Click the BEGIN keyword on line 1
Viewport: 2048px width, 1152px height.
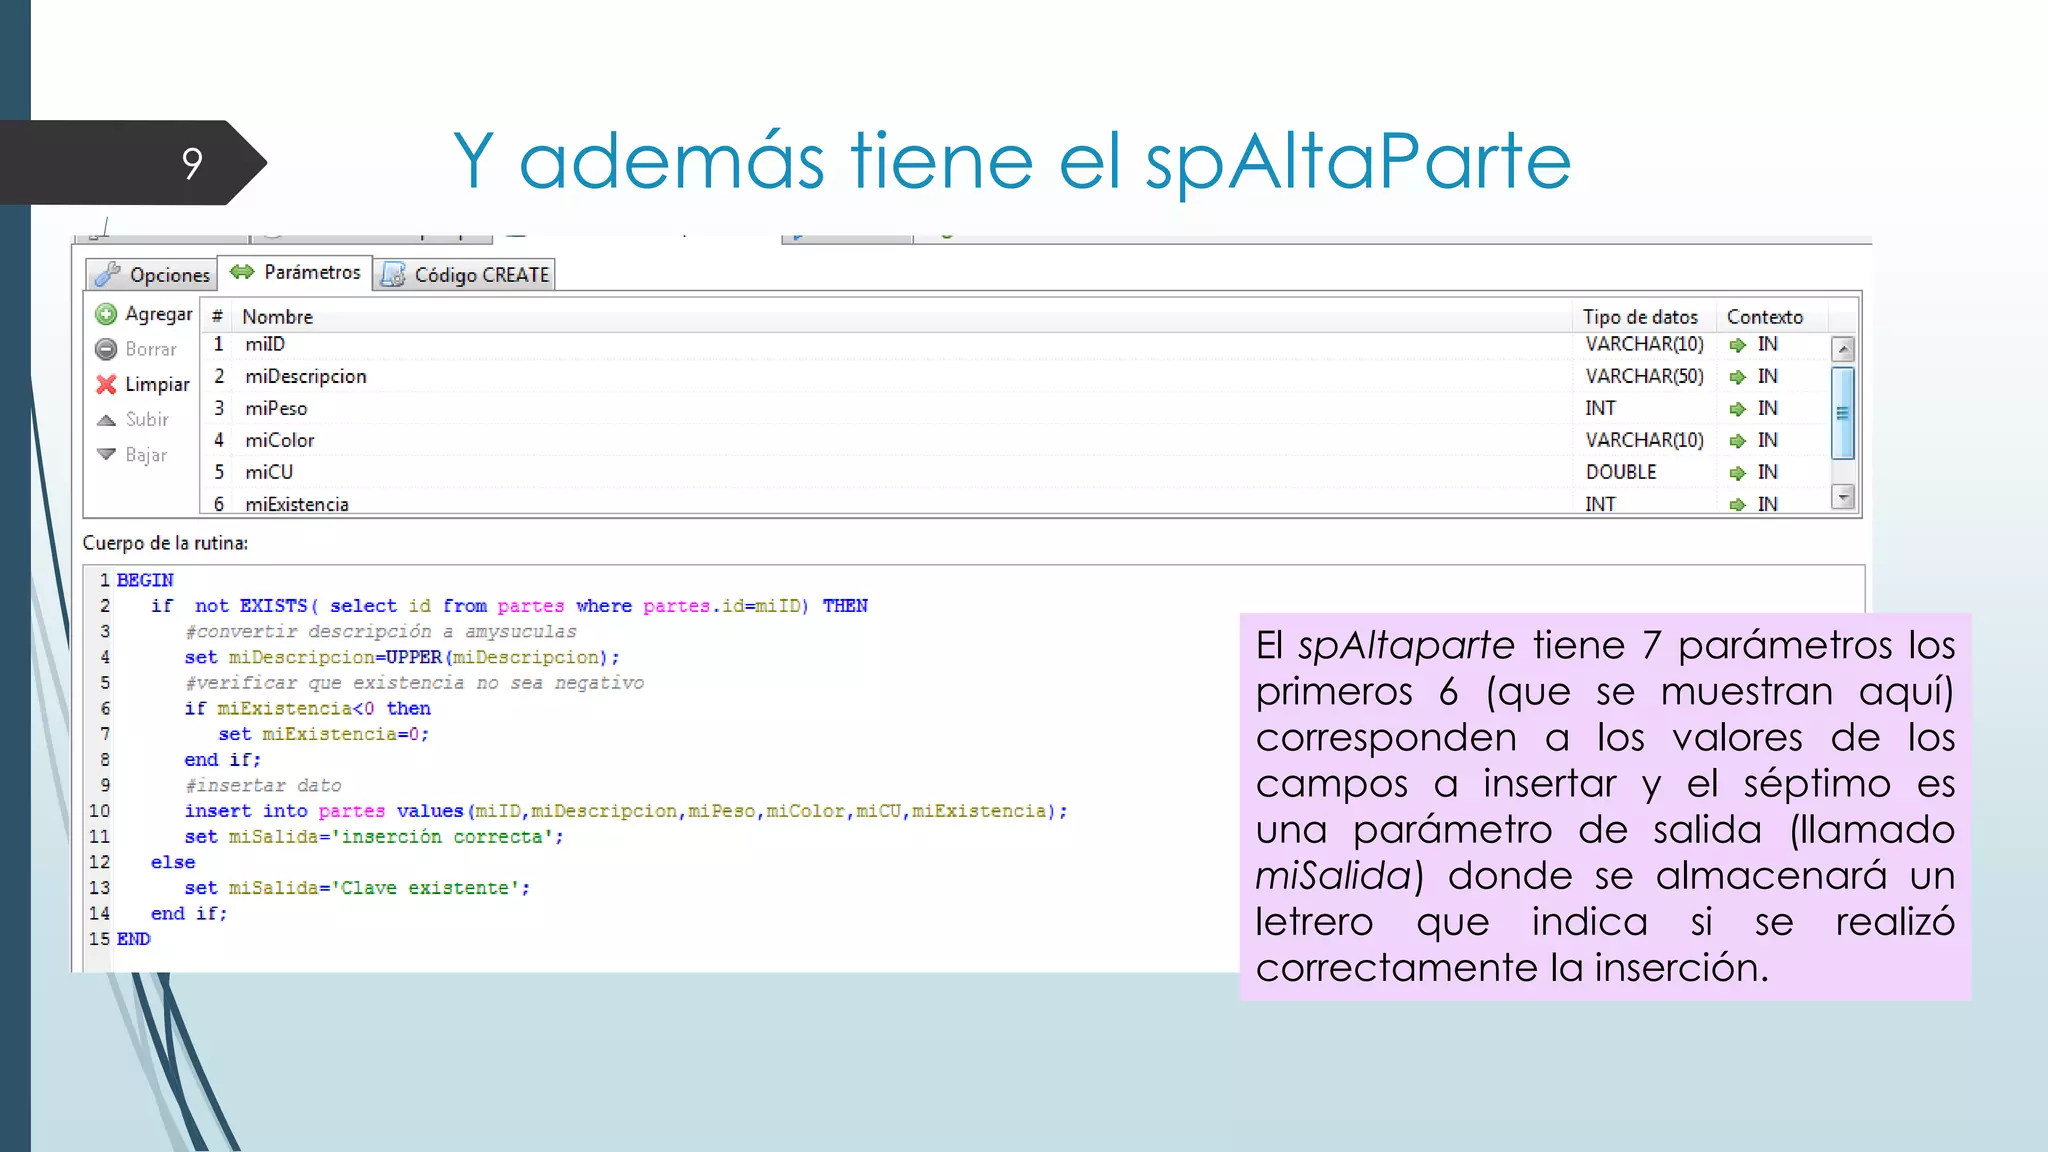click(145, 580)
